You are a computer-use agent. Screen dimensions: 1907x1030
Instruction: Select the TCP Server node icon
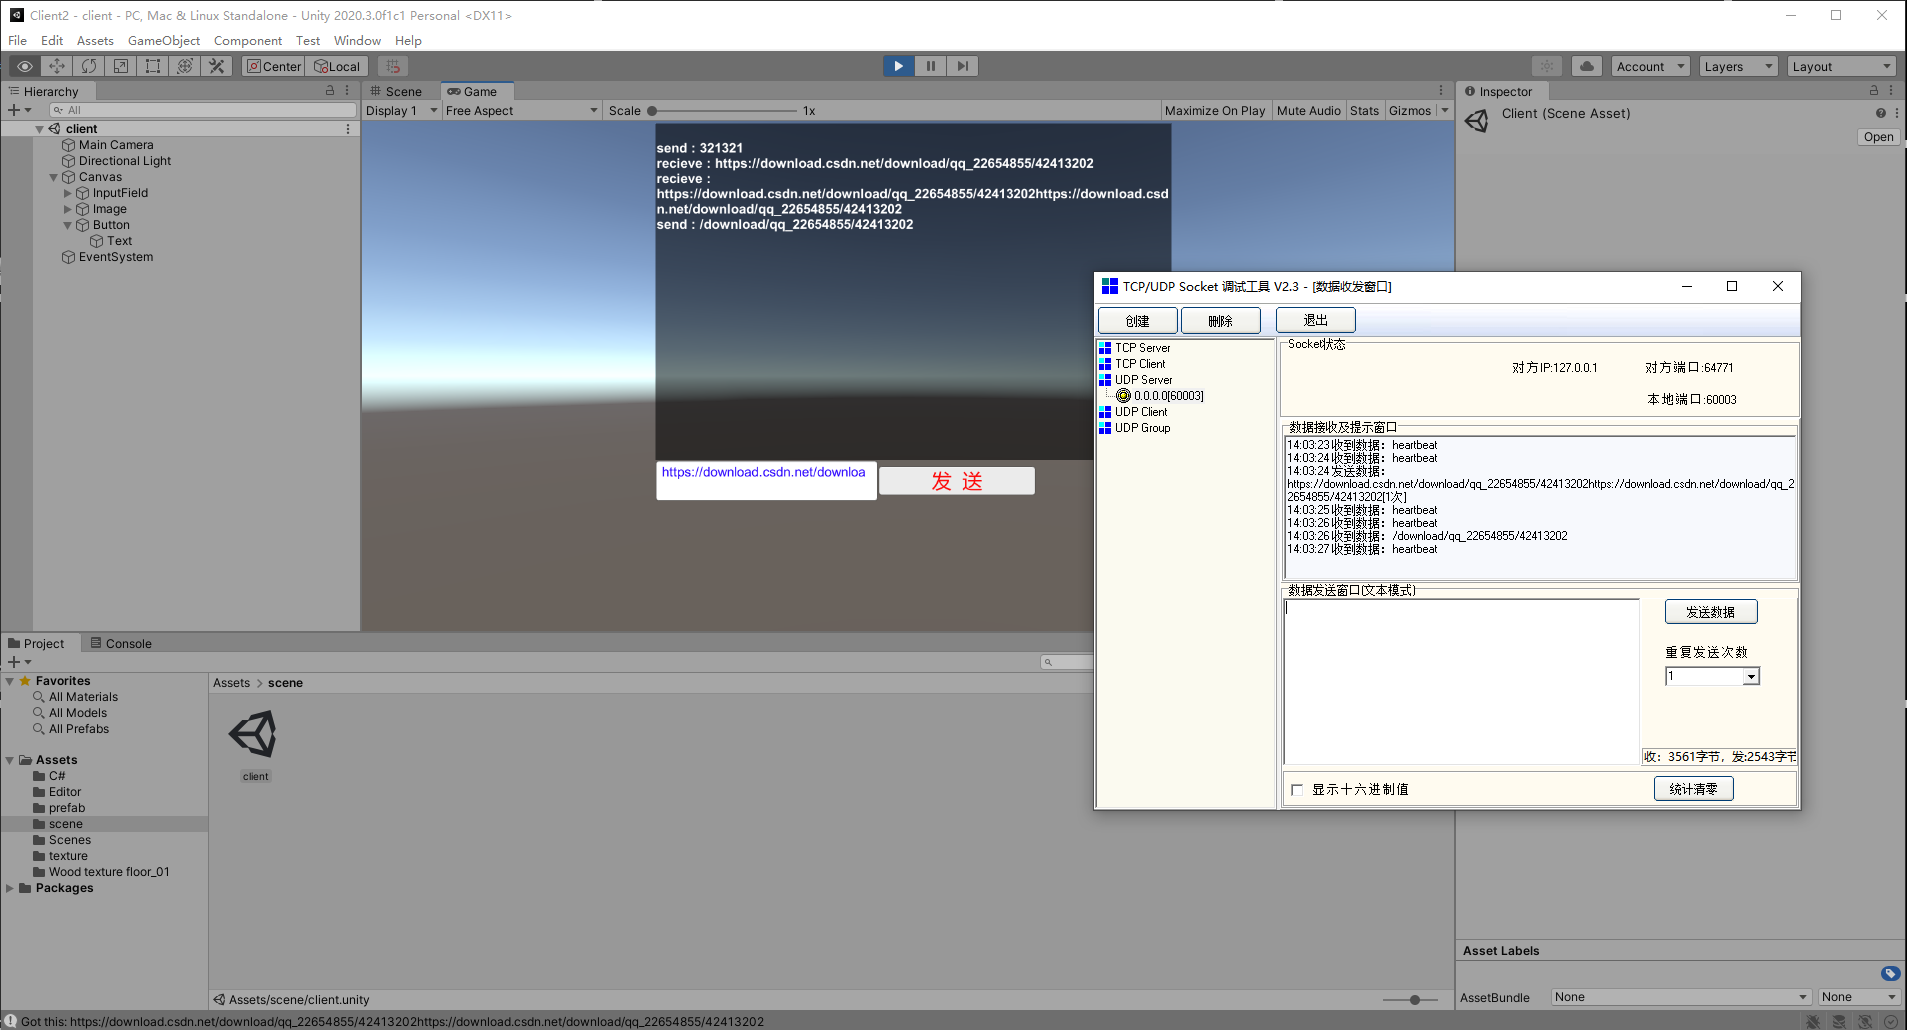[1105, 348]
